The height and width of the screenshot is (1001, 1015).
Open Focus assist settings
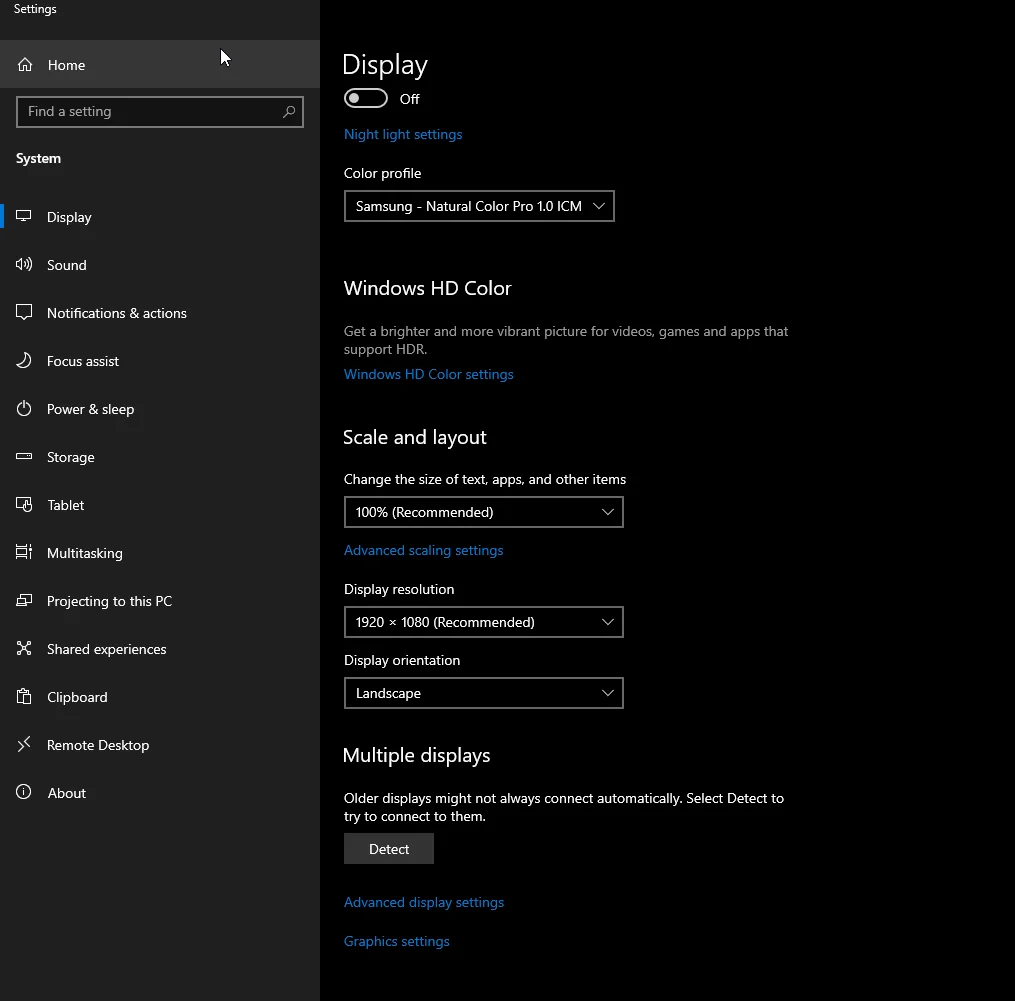(160, 361)
